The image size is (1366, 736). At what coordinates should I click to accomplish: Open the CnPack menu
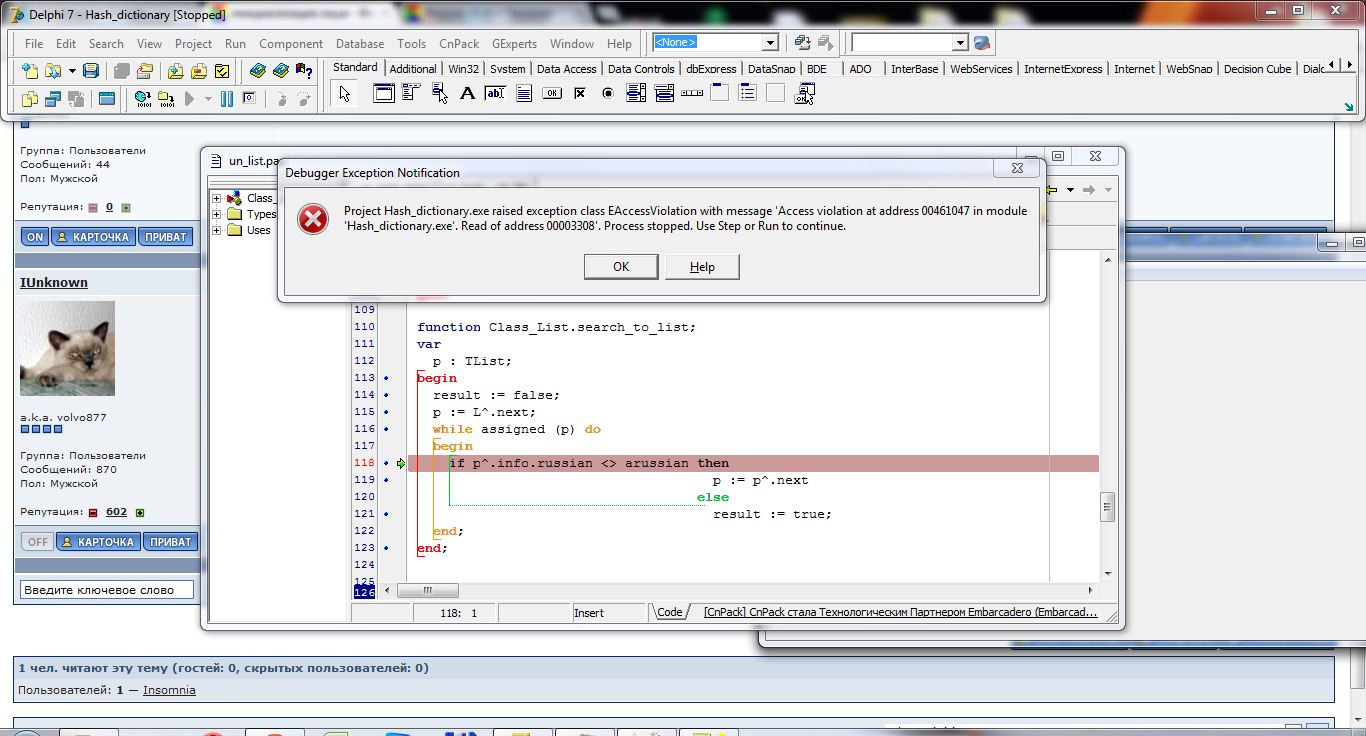459,44
